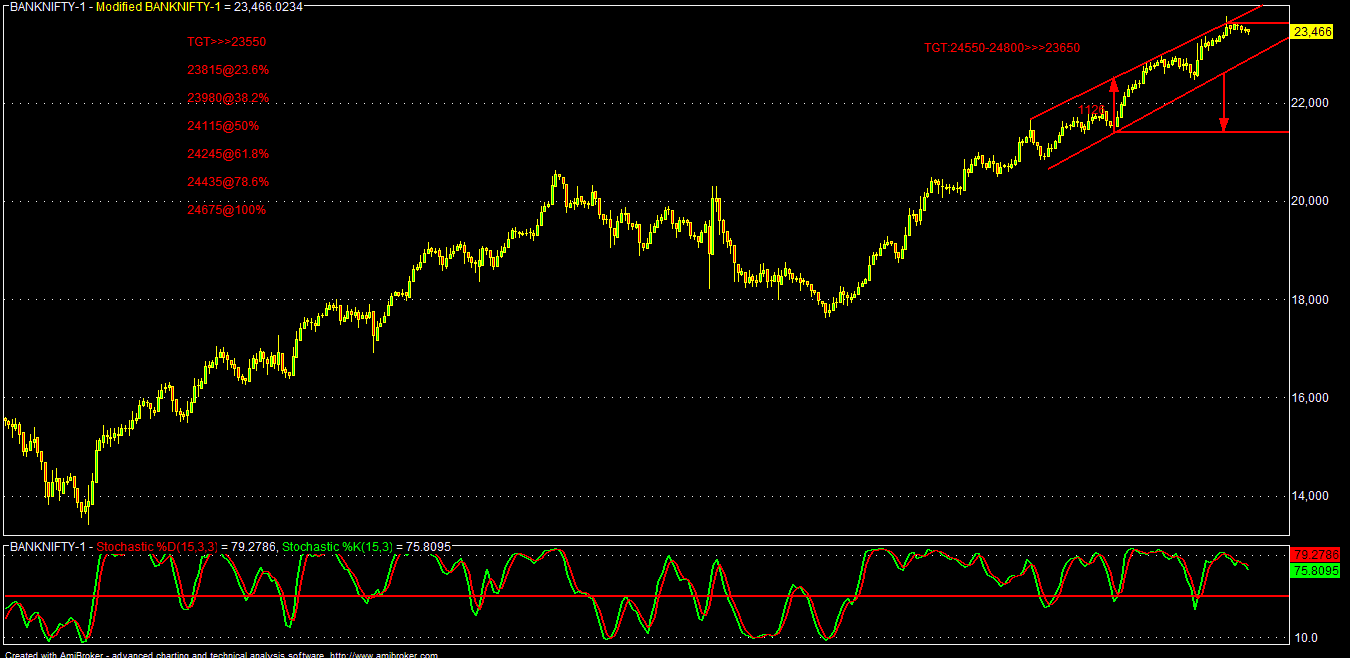The height and width of the screenshot is (658, 1350).
Task: Click the '23815@23.6%' Fibonacci level text
Action: (228, 70)
